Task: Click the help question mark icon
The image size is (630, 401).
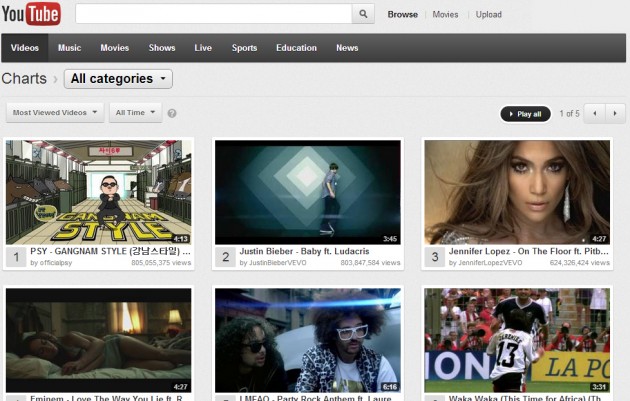Action: pyautogui.click(x=172, y=113)
